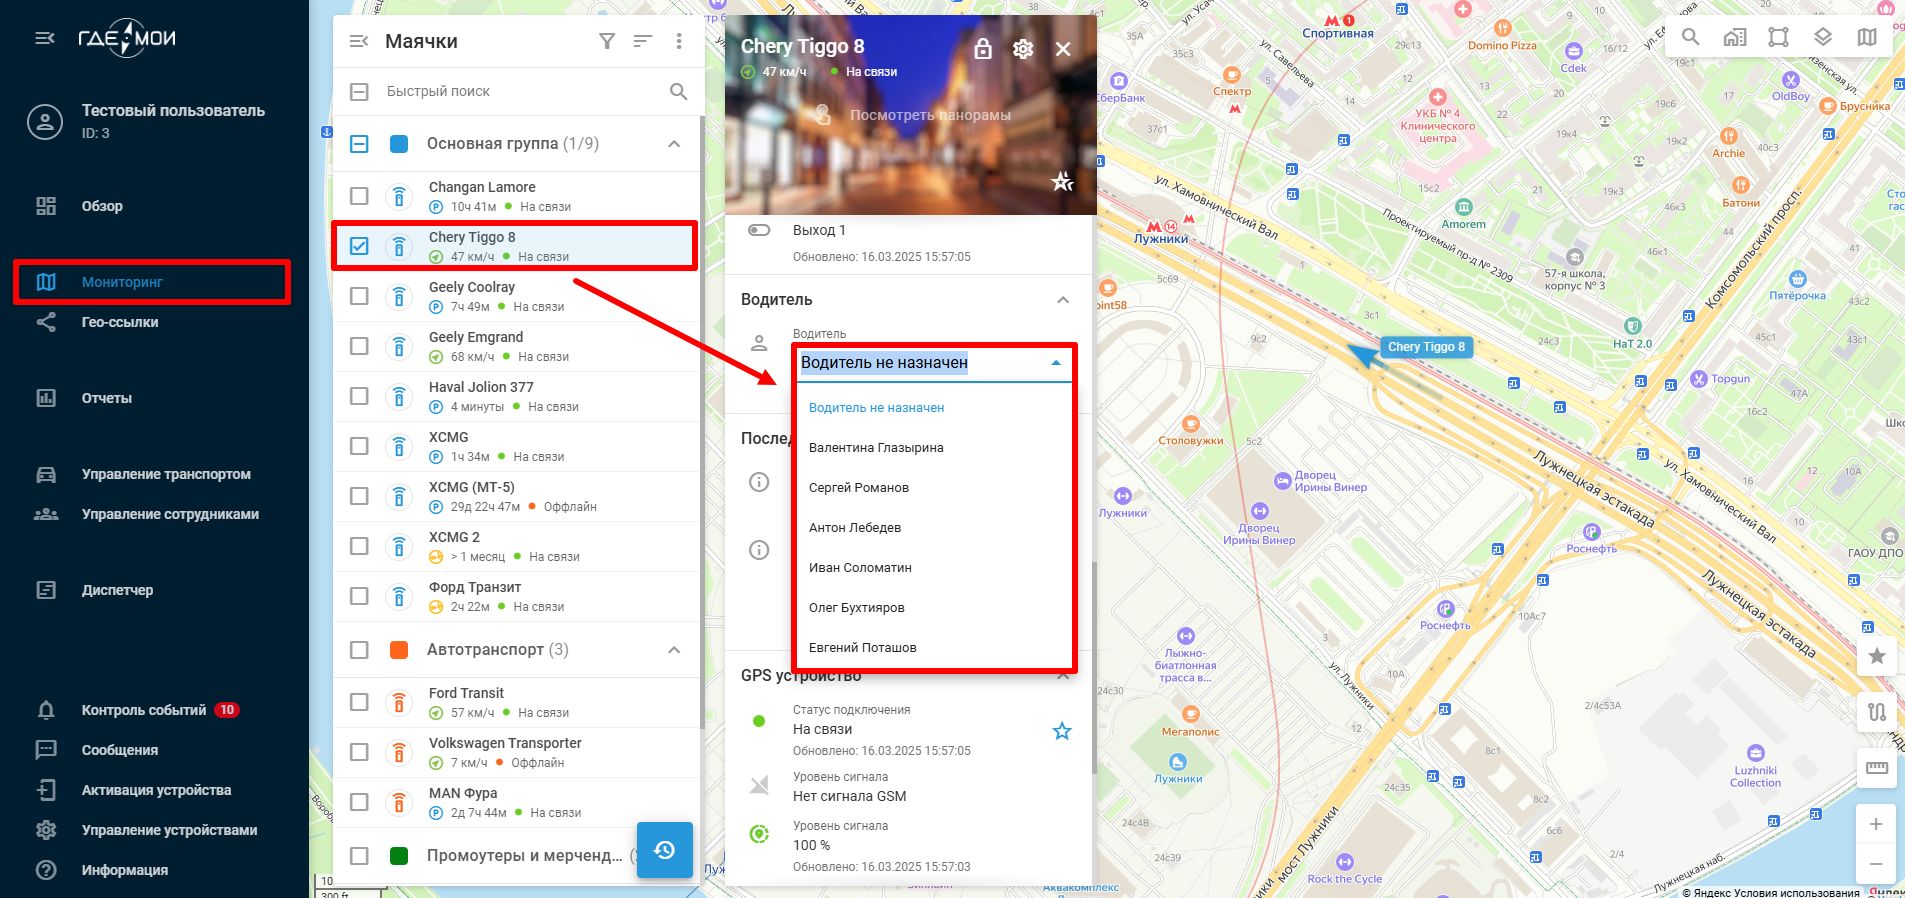Select driver Сергей Романов from list
The image size is (1905, 898).
pyautogui.click(x=858, y=488)
